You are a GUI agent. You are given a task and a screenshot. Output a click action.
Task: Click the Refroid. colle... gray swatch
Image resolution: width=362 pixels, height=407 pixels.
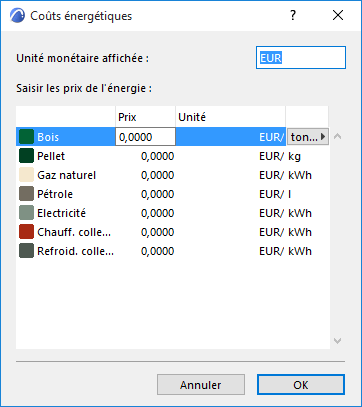27,251
